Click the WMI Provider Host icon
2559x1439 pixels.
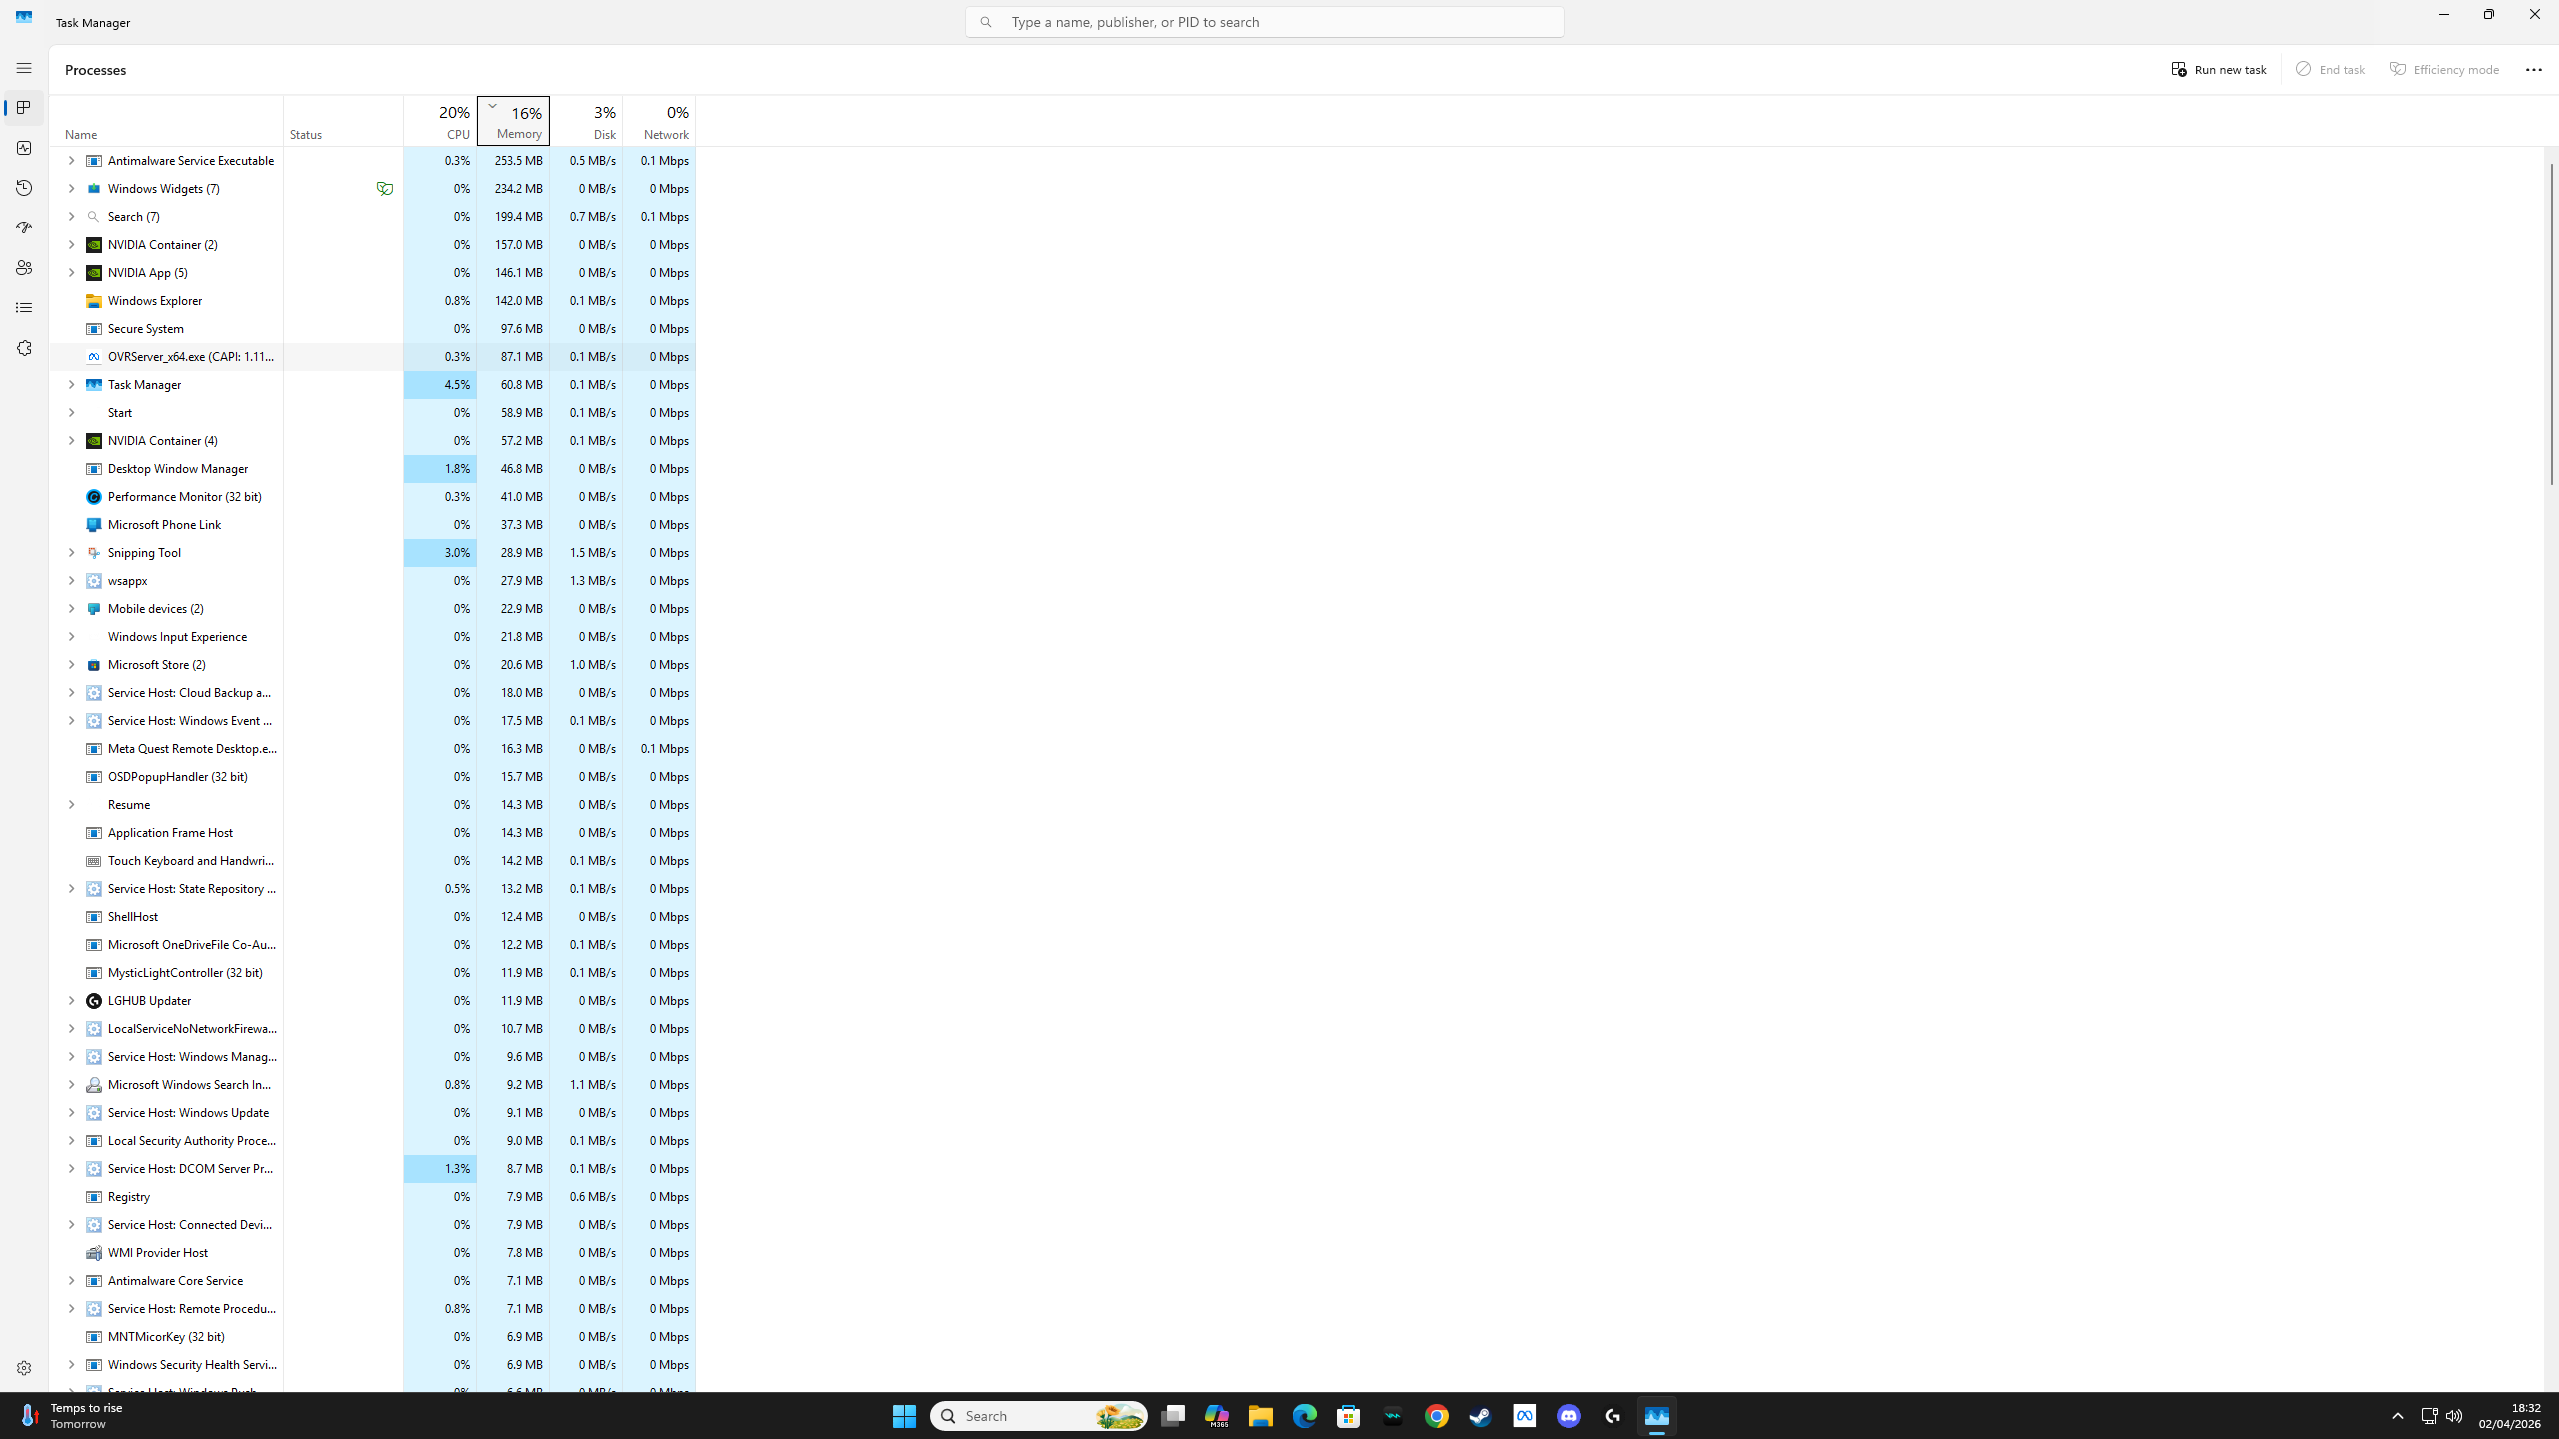tap(94, 1253)
